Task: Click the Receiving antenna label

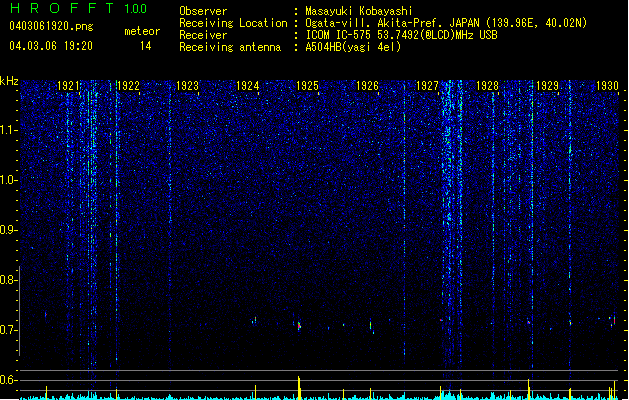Action: pyautogui.click(x=230, y=47)
